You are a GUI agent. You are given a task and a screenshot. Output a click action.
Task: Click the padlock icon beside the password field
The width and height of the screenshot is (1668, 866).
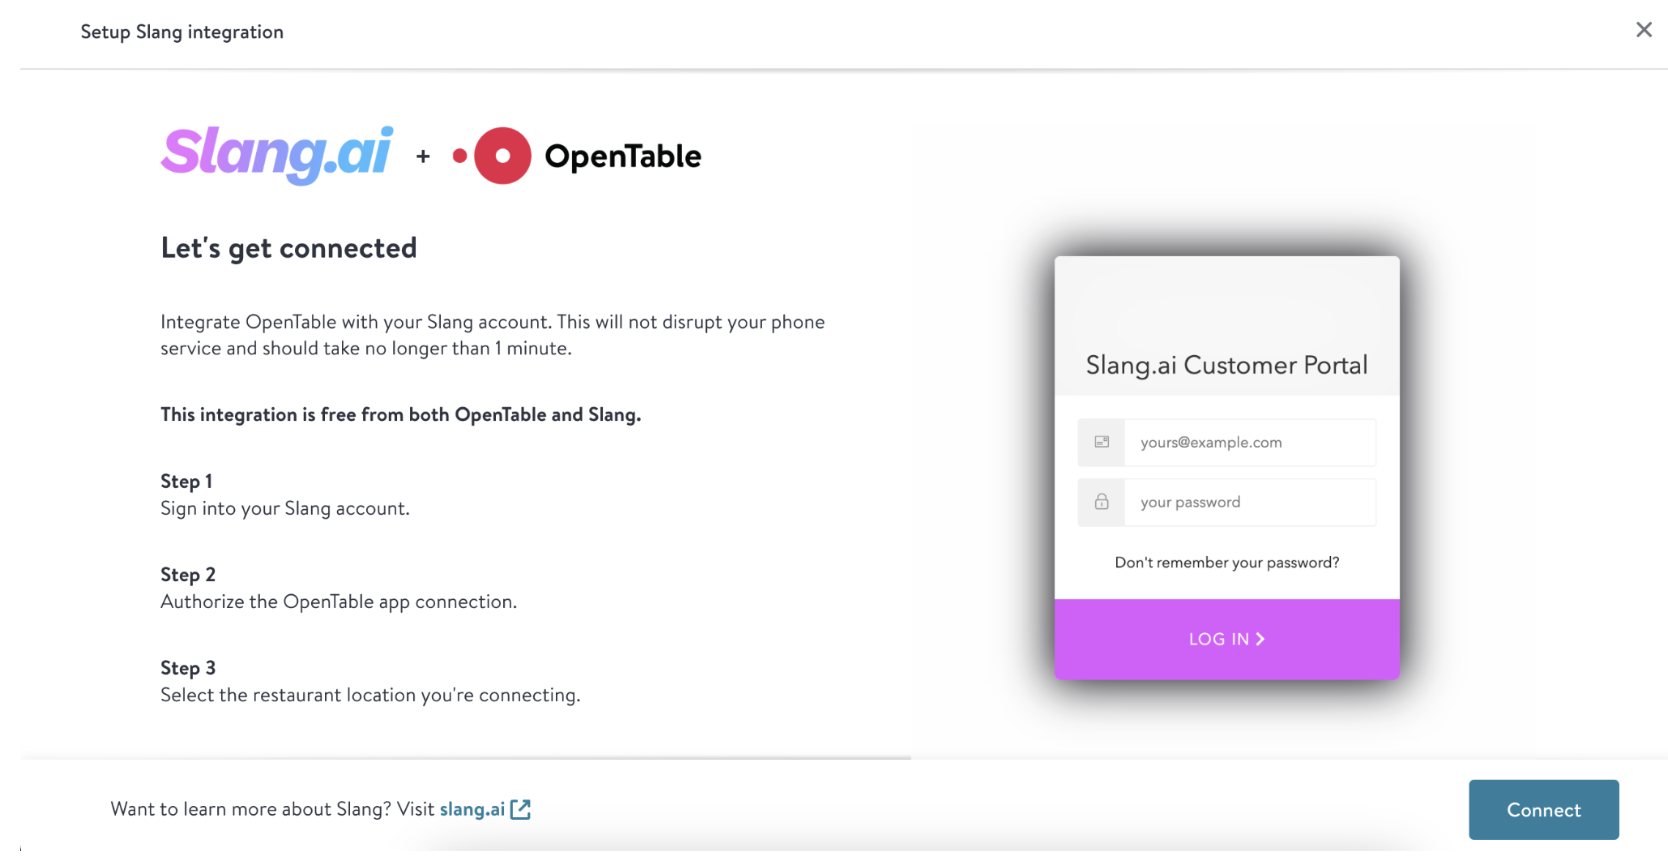(x=1101, y=502)
